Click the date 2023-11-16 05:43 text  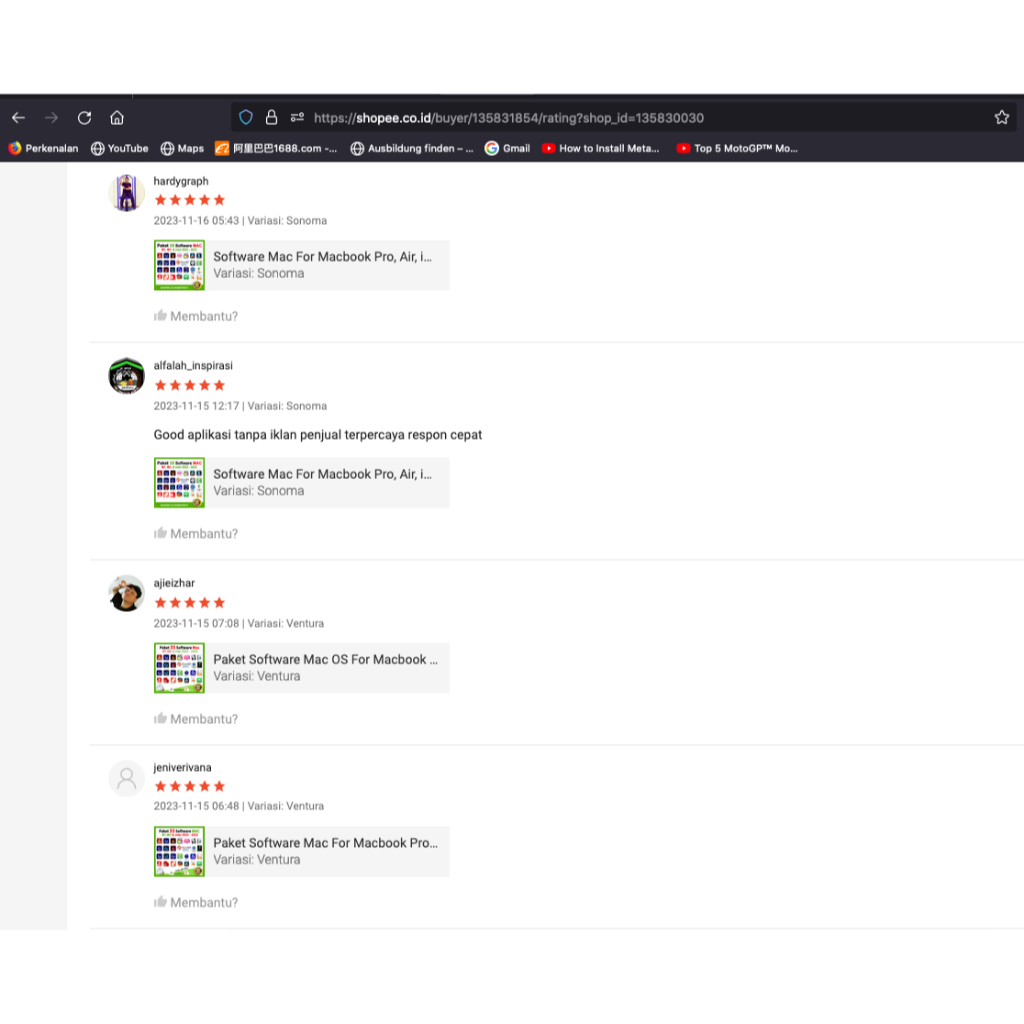pos(196,221)
